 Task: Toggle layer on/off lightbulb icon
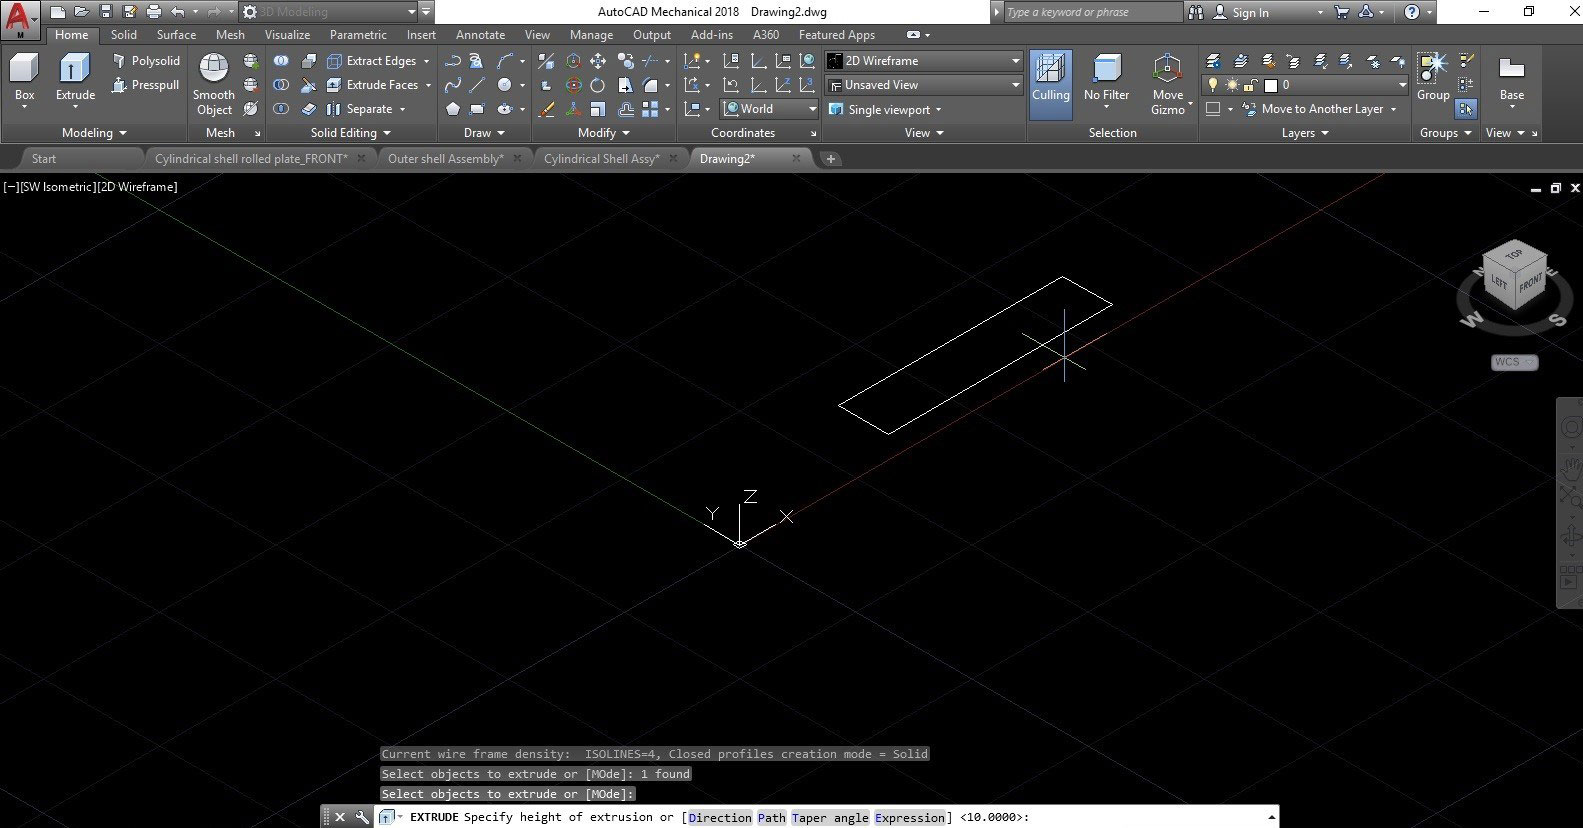point(1213,85)
